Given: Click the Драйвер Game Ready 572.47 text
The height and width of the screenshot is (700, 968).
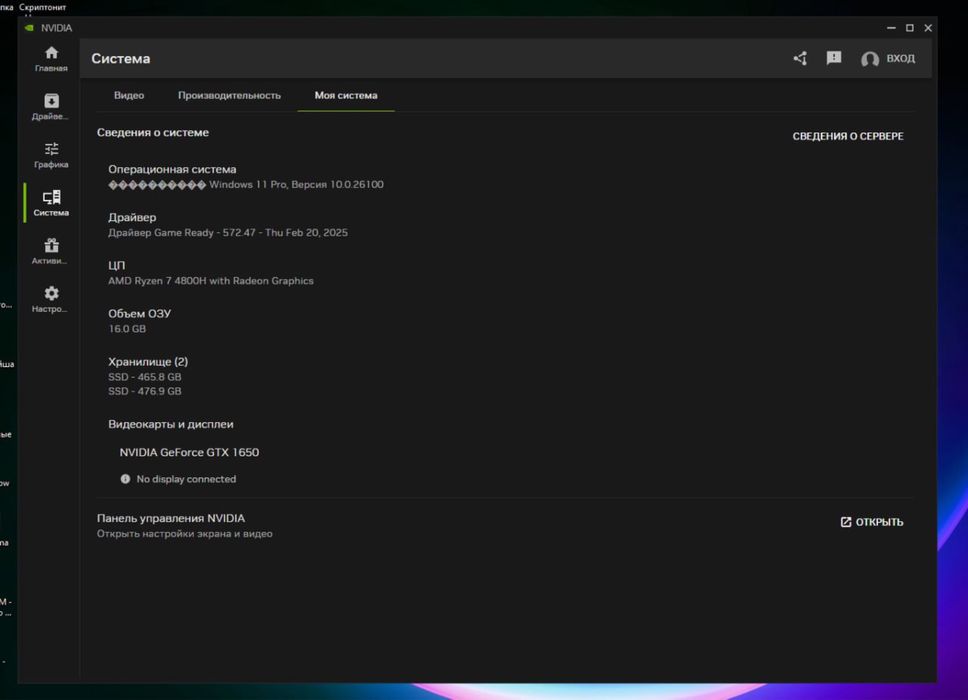Looking at the screenshot, I should coord(228,233).
